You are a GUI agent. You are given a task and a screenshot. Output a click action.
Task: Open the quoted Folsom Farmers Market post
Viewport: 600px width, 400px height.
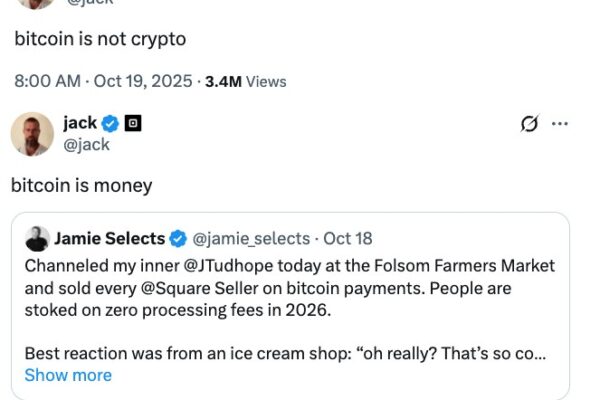pos(290,320)
